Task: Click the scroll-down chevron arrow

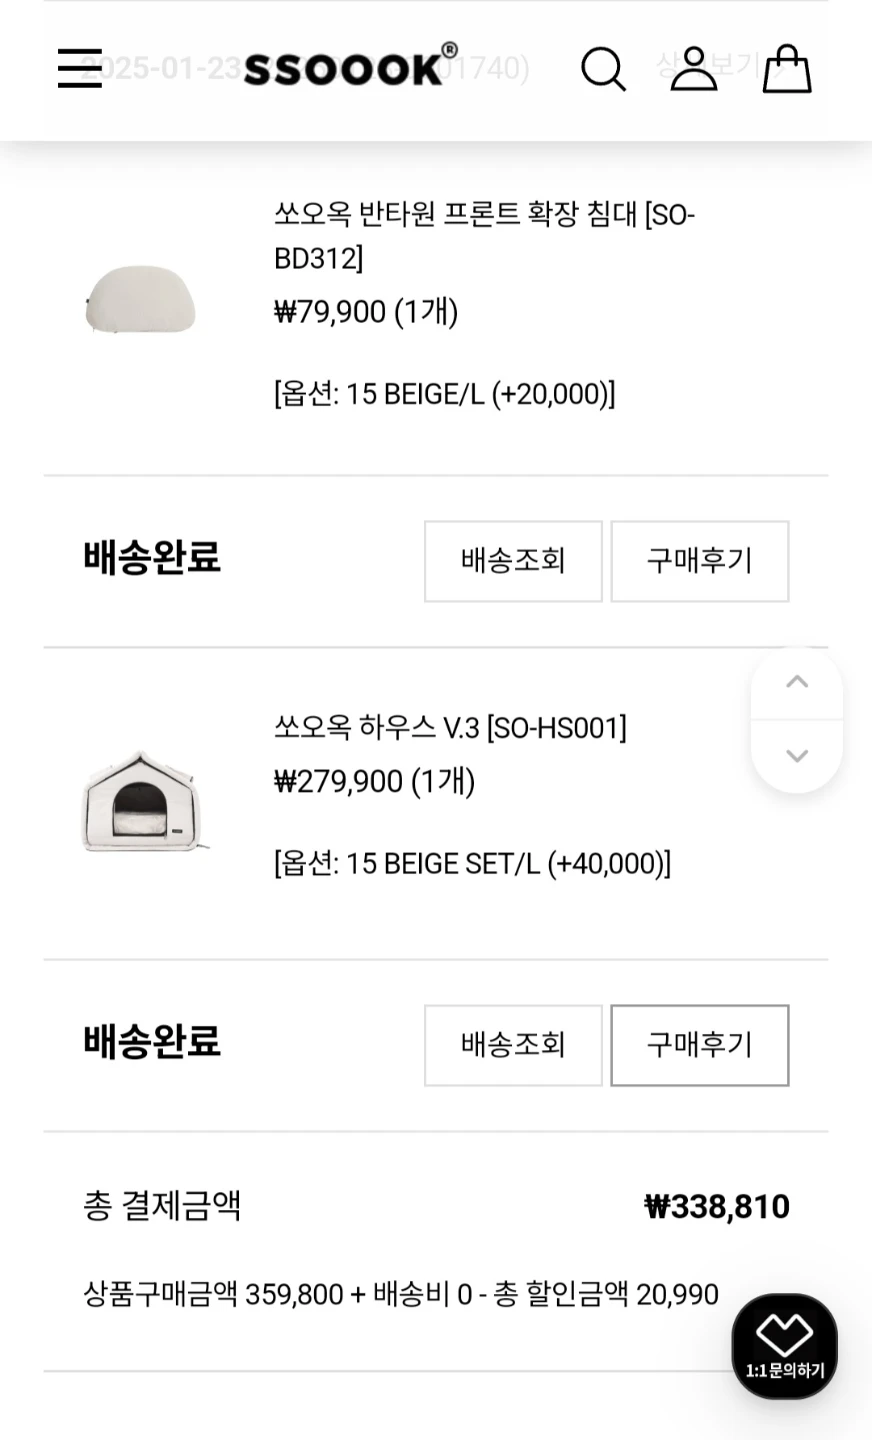Action: point(797,756)
